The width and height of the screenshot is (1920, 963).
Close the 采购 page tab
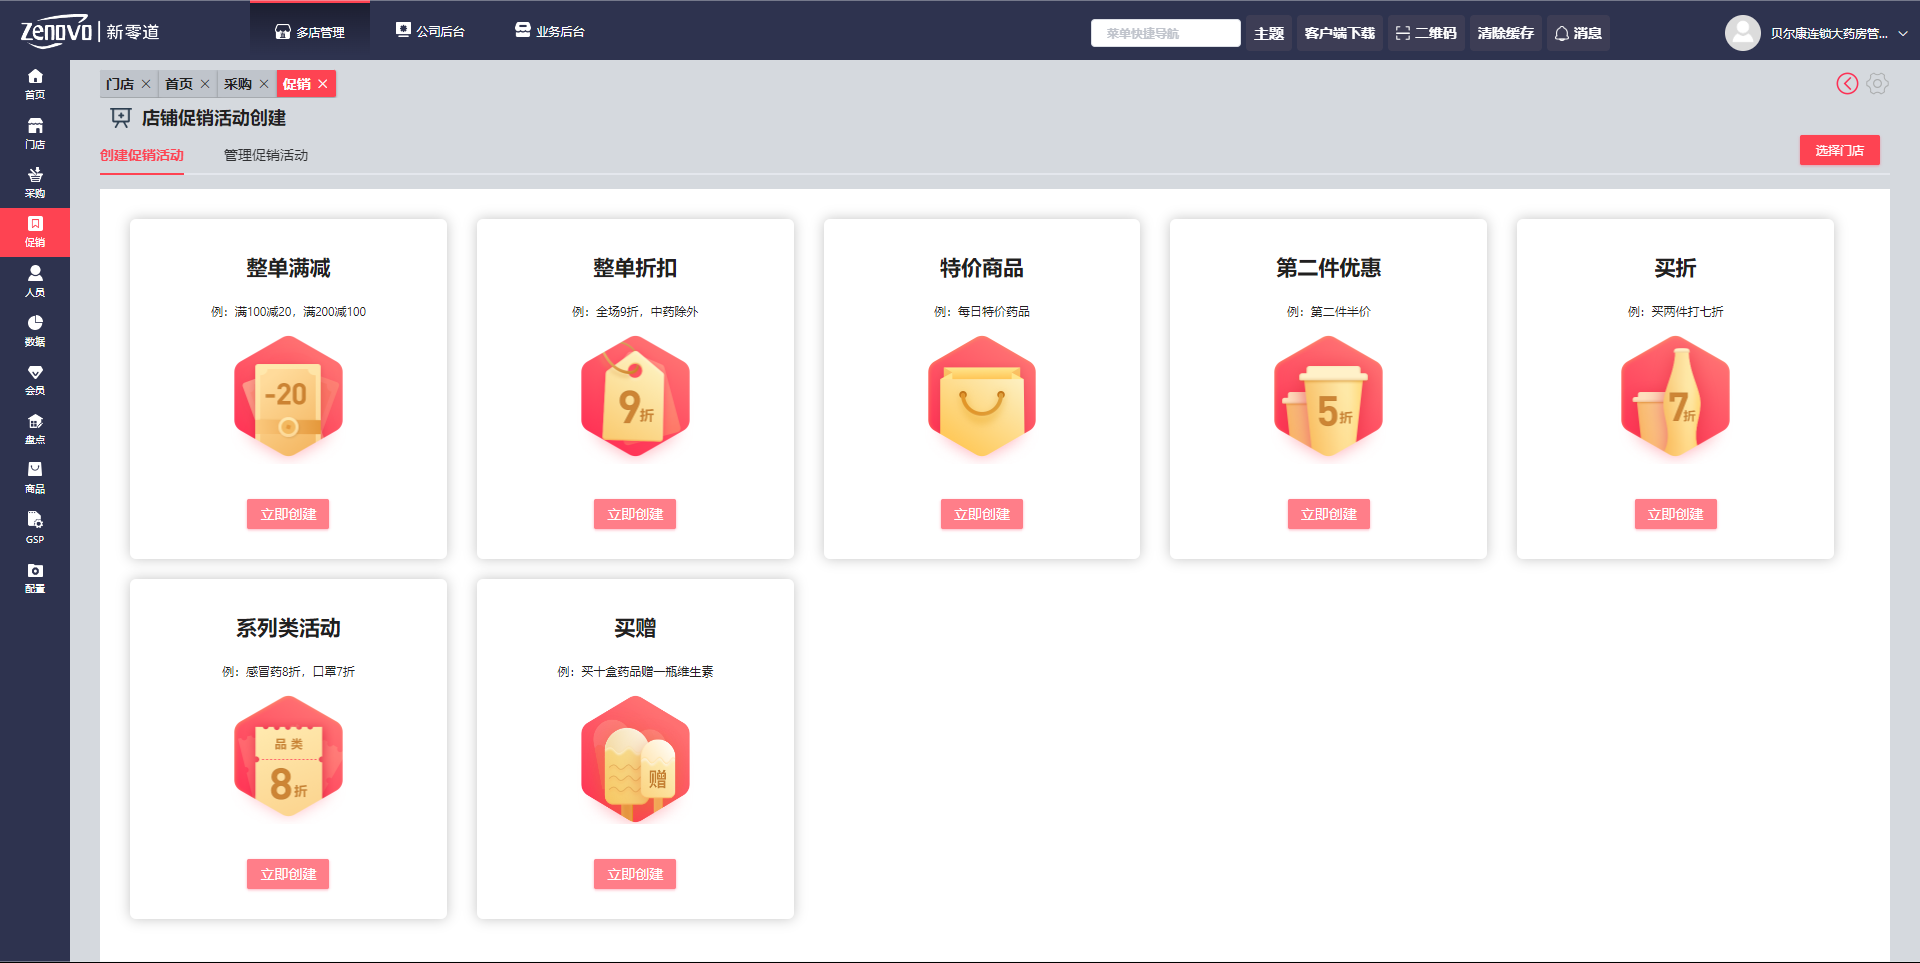tap(264, 84)
